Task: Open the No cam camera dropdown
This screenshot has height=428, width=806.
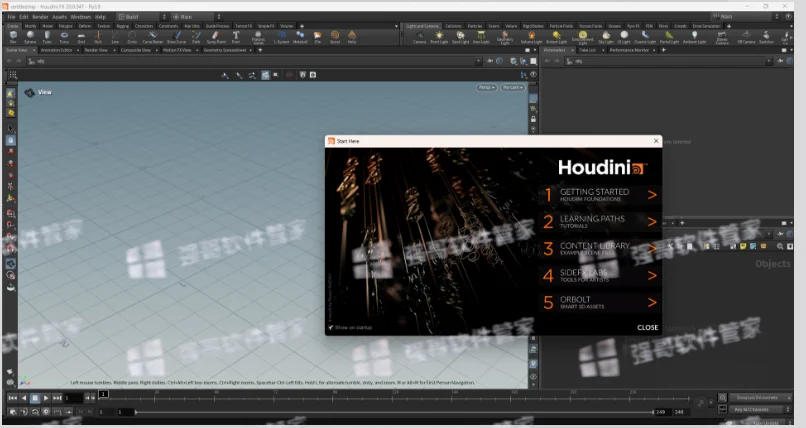Action: click(x=512, y=87)
